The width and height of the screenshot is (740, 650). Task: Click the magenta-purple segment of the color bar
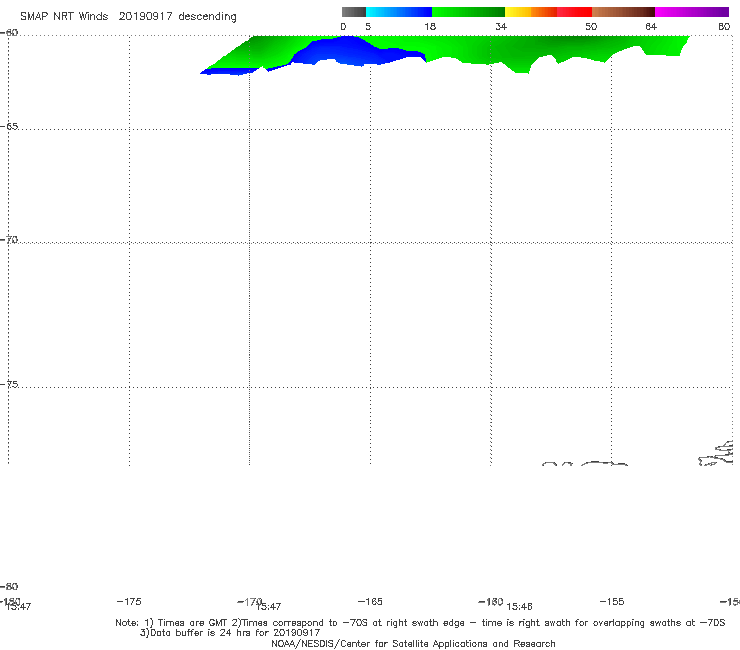(x=692, y=12)
